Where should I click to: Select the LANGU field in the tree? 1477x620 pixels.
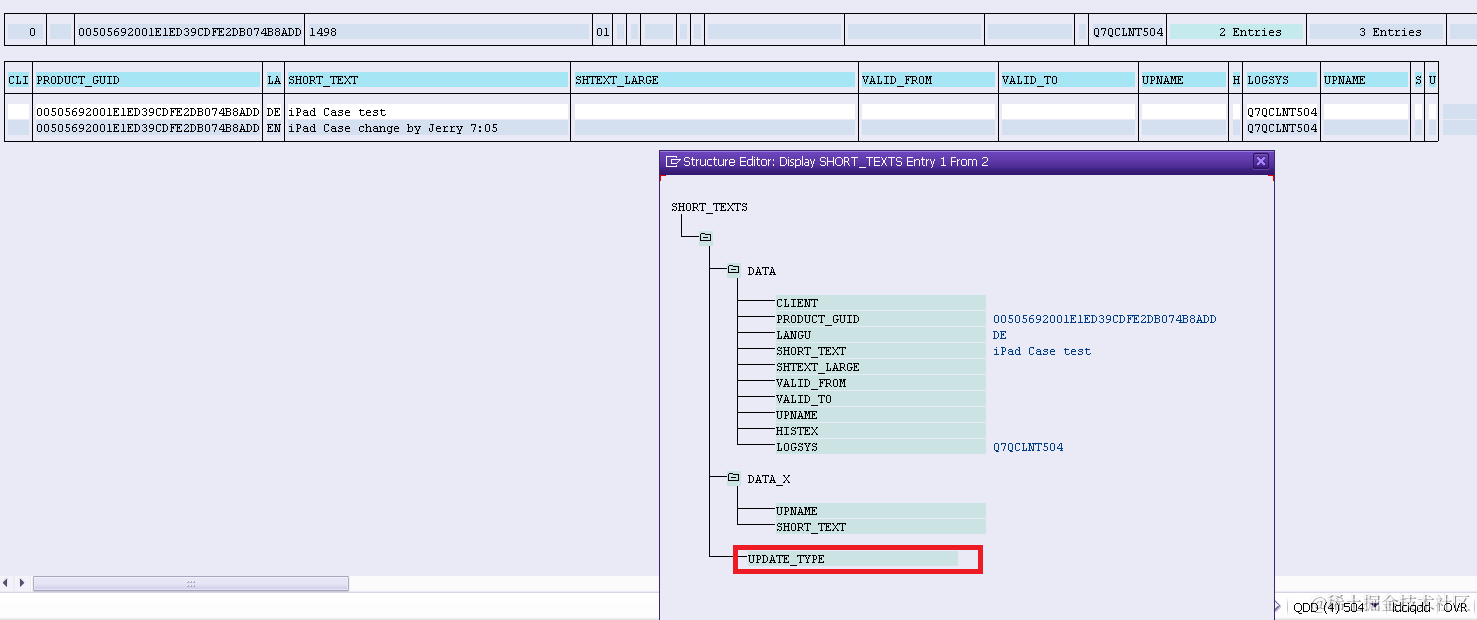tap(880, 335)
